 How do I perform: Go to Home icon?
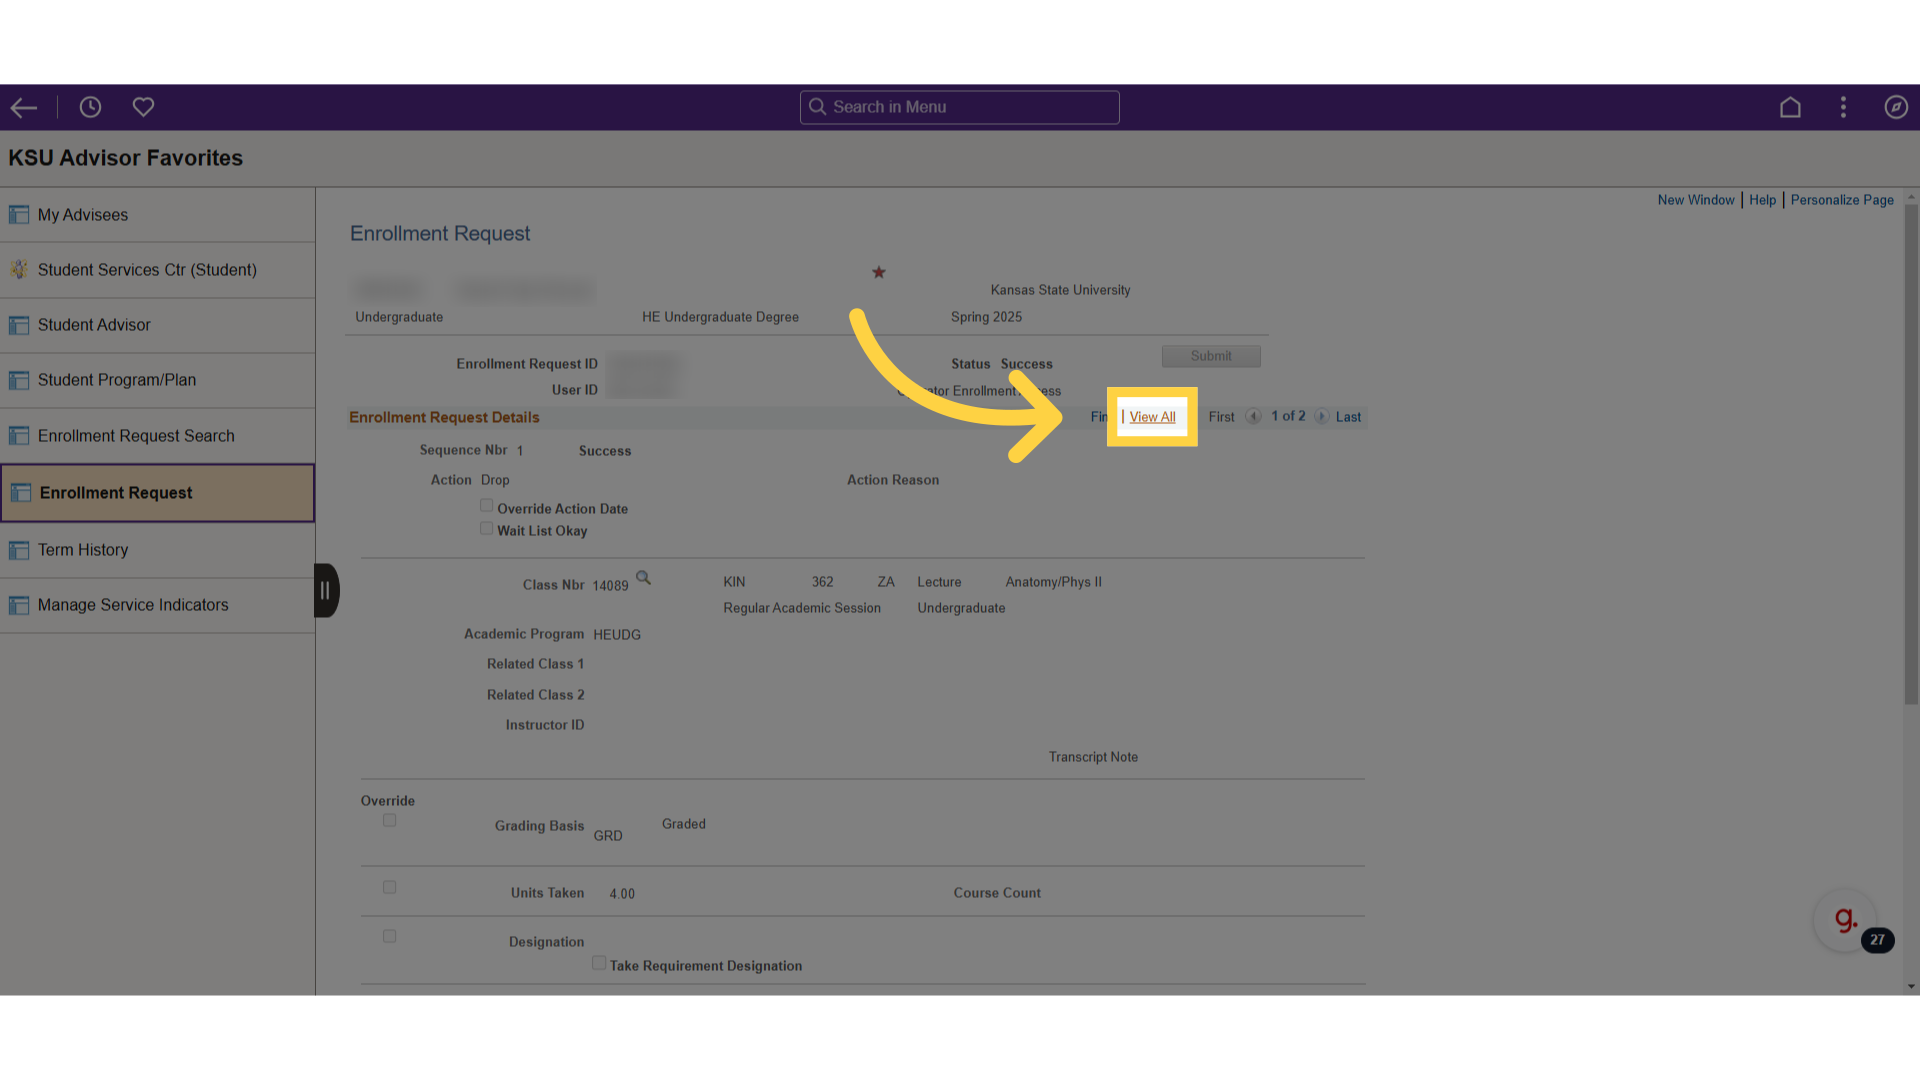tap(1790, 107)
